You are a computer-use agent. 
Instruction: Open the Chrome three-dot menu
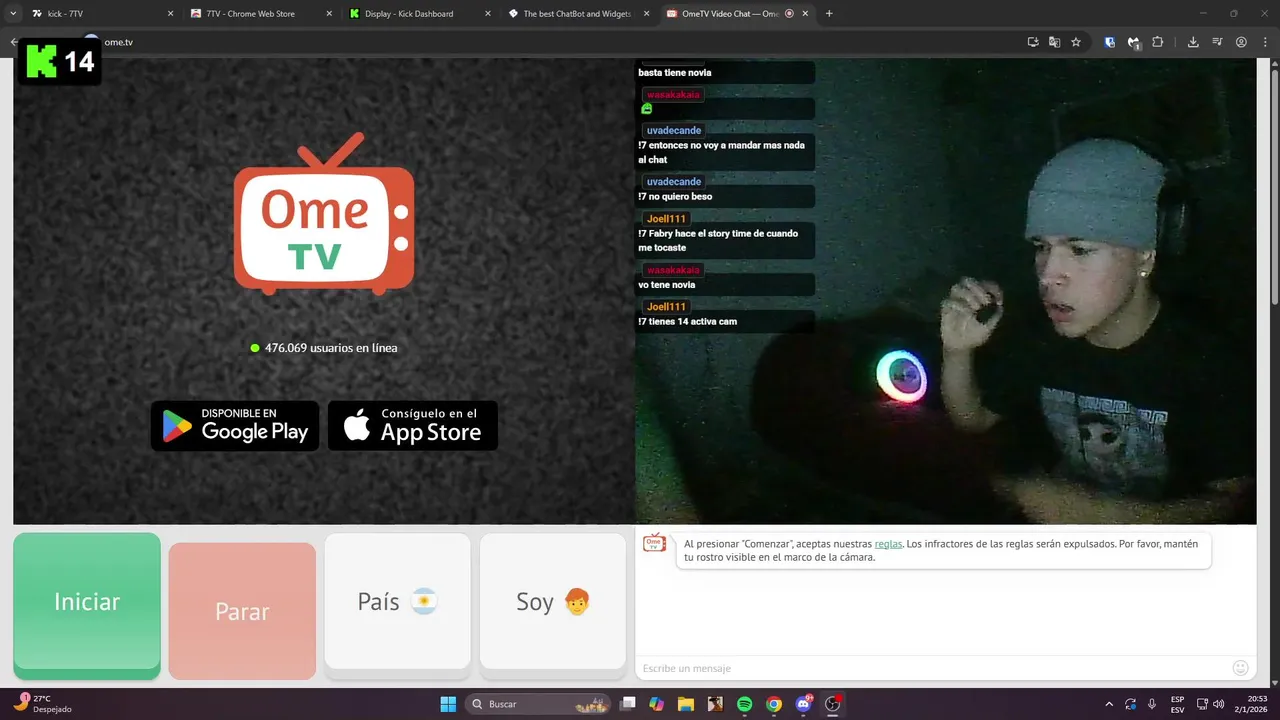tap(1265, 42)
